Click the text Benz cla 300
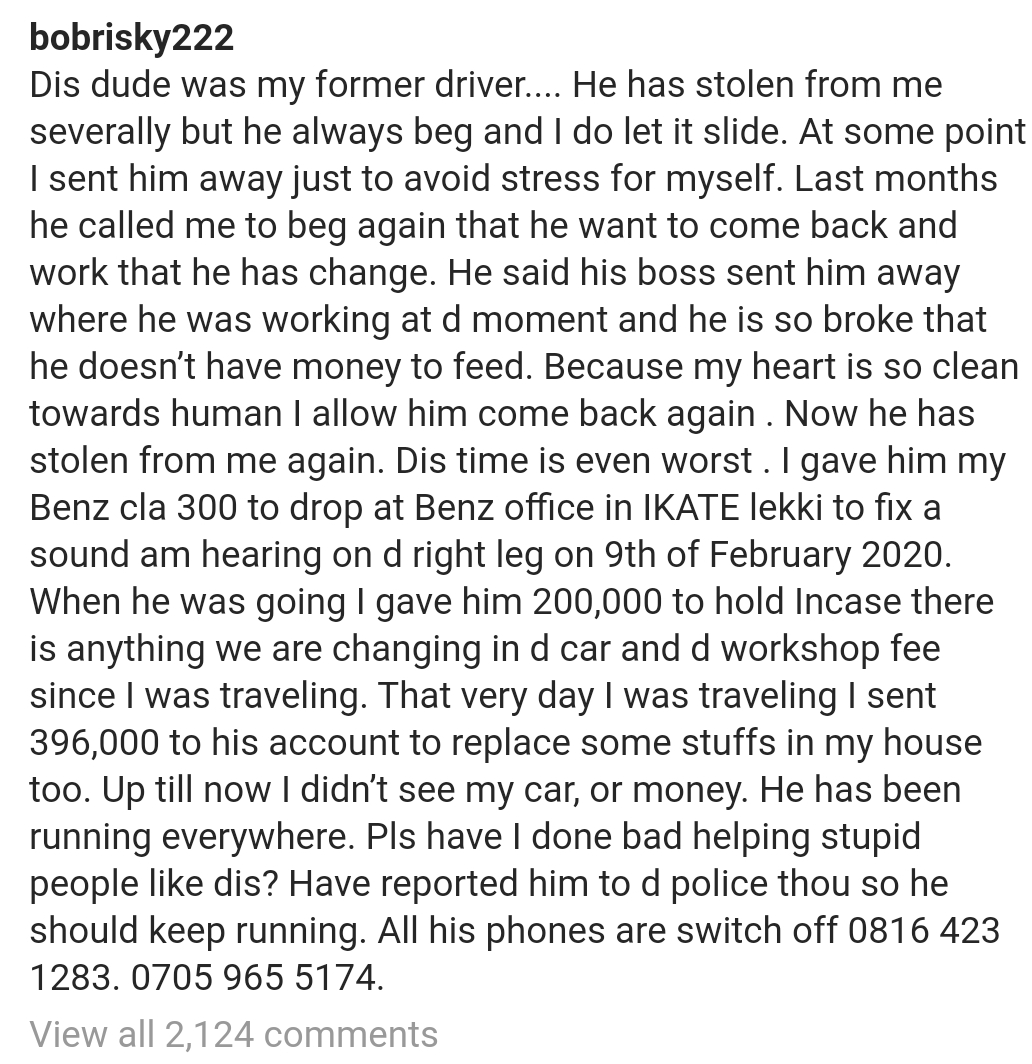This screenshot has height=1064, width=1032. [x=134, y=507]
